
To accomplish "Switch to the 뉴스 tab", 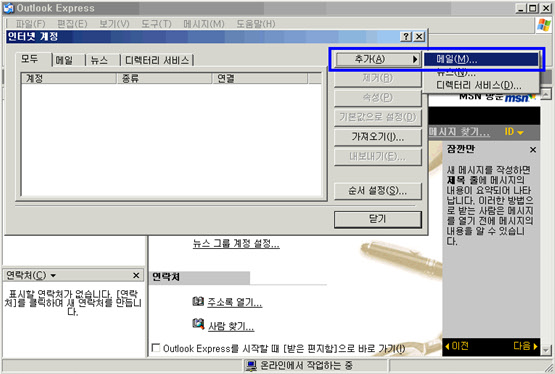I will pos(99,61).
